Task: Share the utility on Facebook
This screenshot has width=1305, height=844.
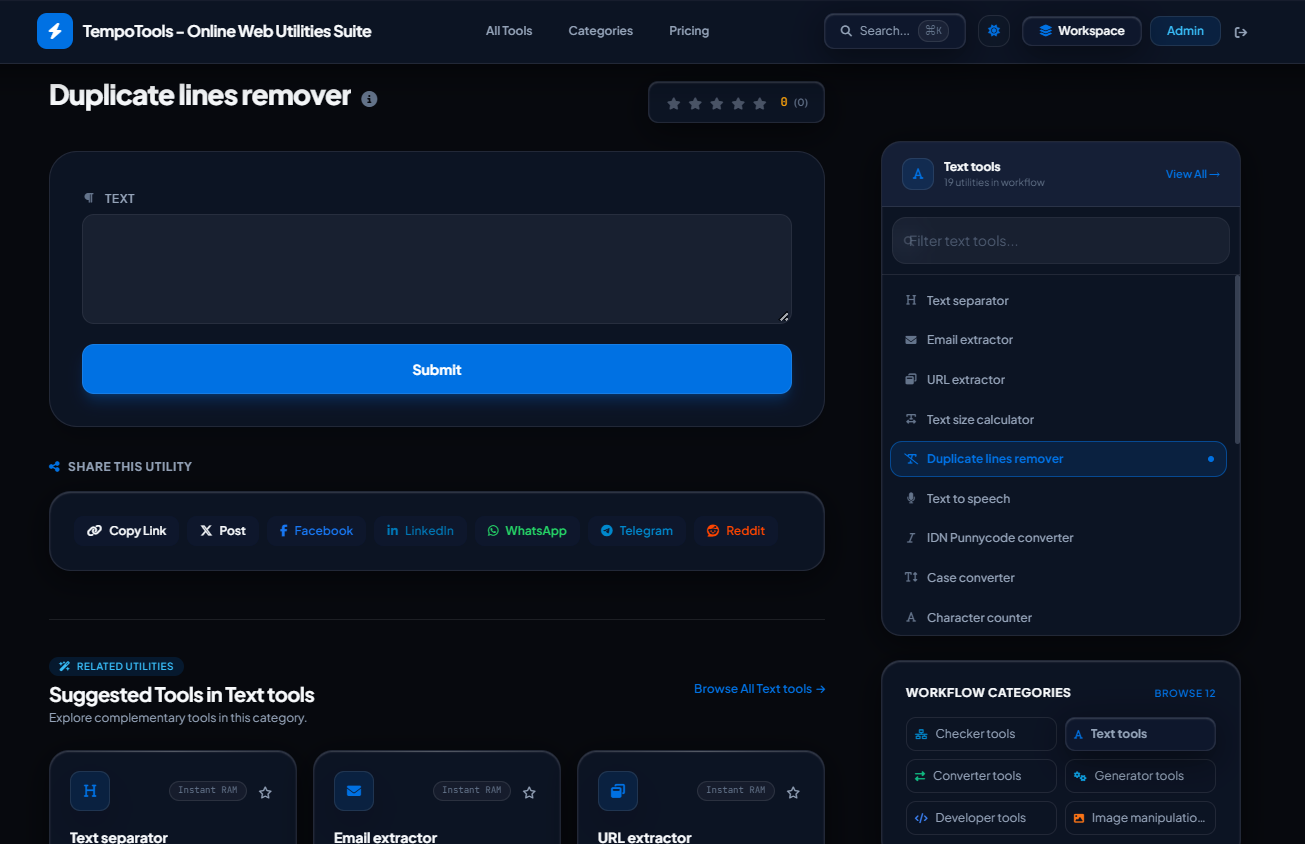Action: point(316,531)
